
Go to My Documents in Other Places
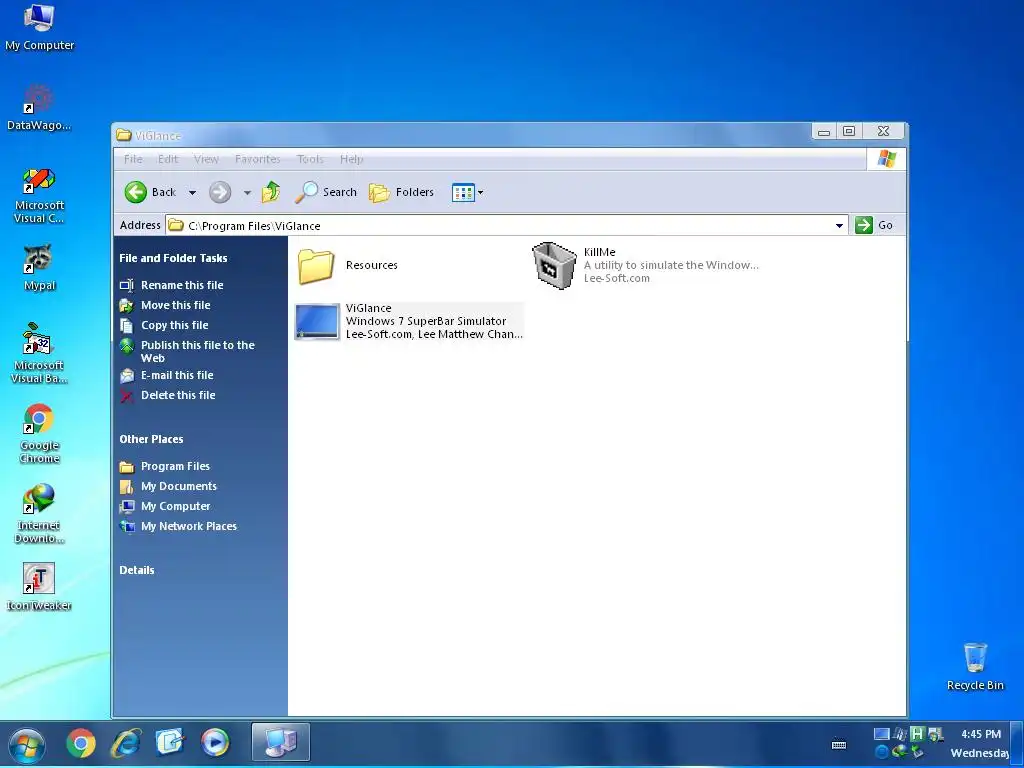(179, 487)
